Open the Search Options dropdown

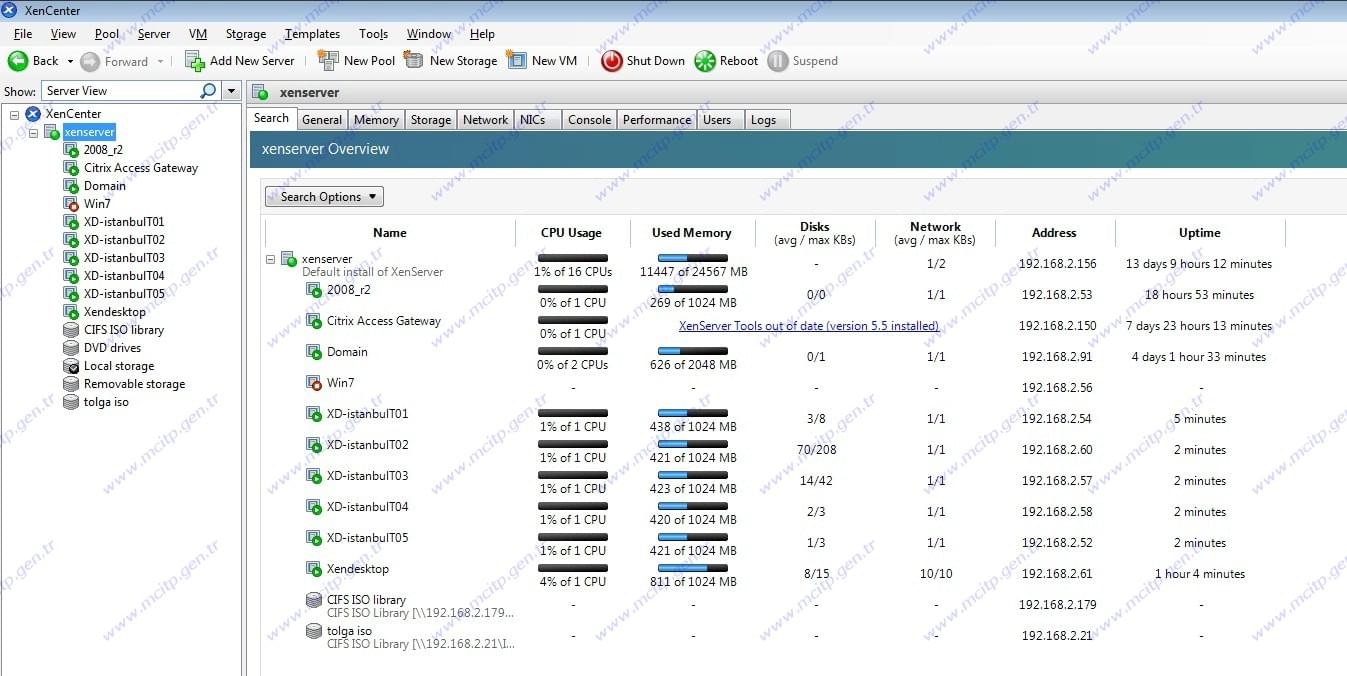coord(324,197)
